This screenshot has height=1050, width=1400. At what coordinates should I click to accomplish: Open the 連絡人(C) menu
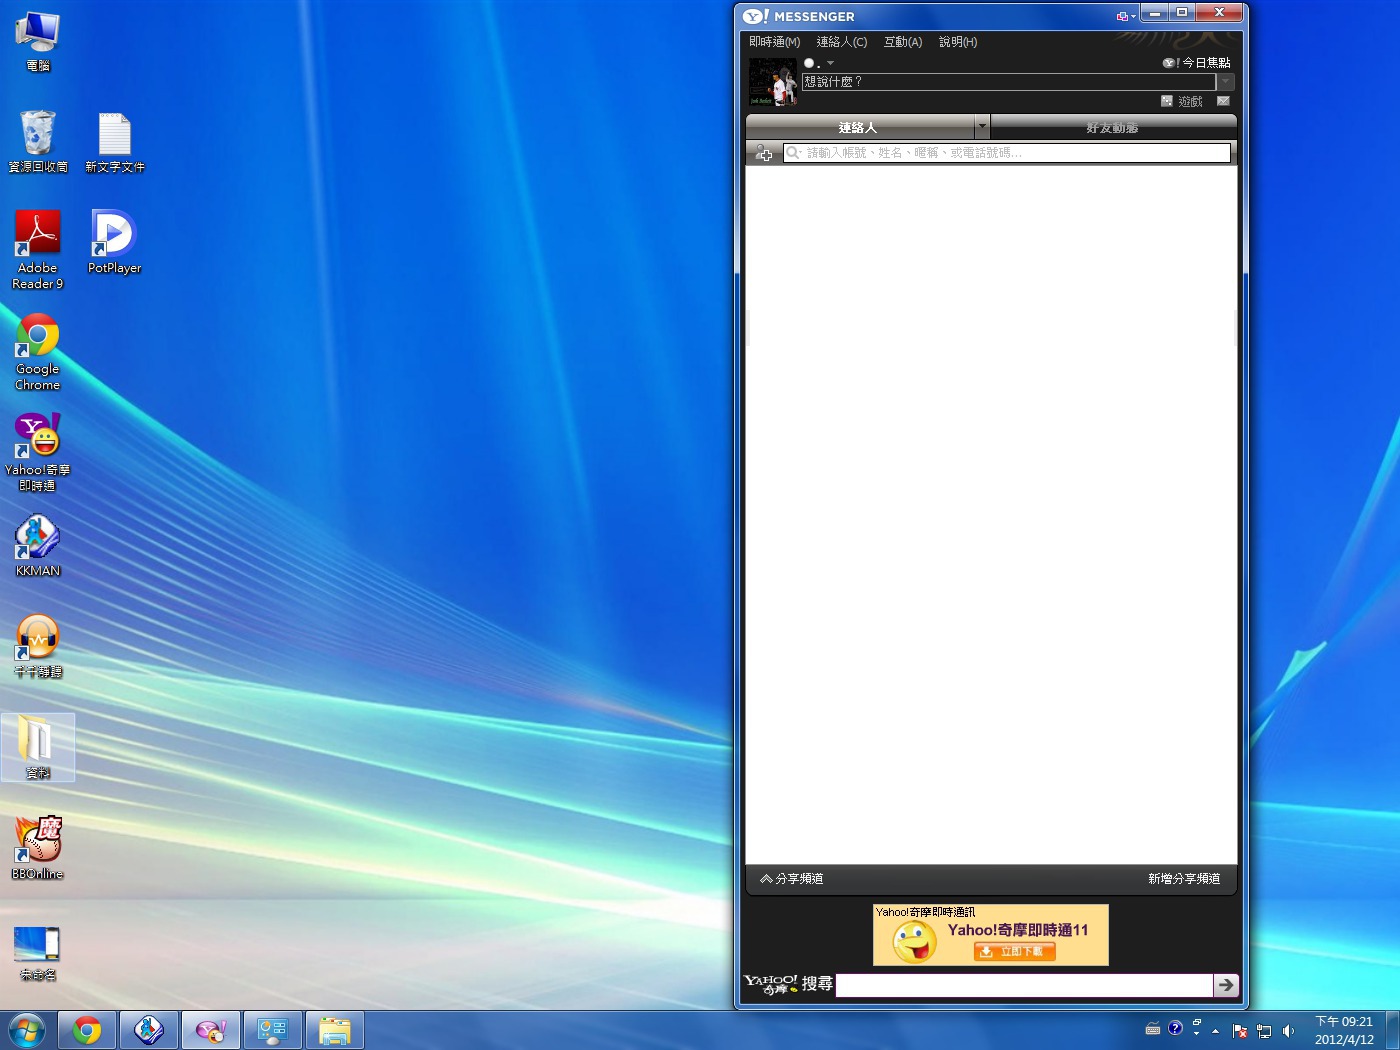tap(841, 42)
